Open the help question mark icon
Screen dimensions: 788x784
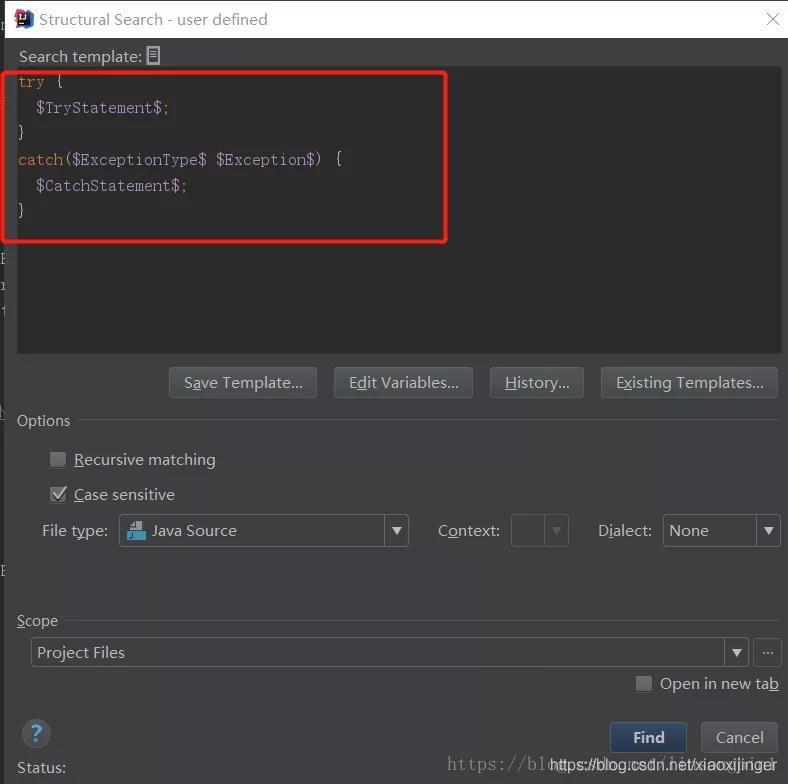pos(36,733)
